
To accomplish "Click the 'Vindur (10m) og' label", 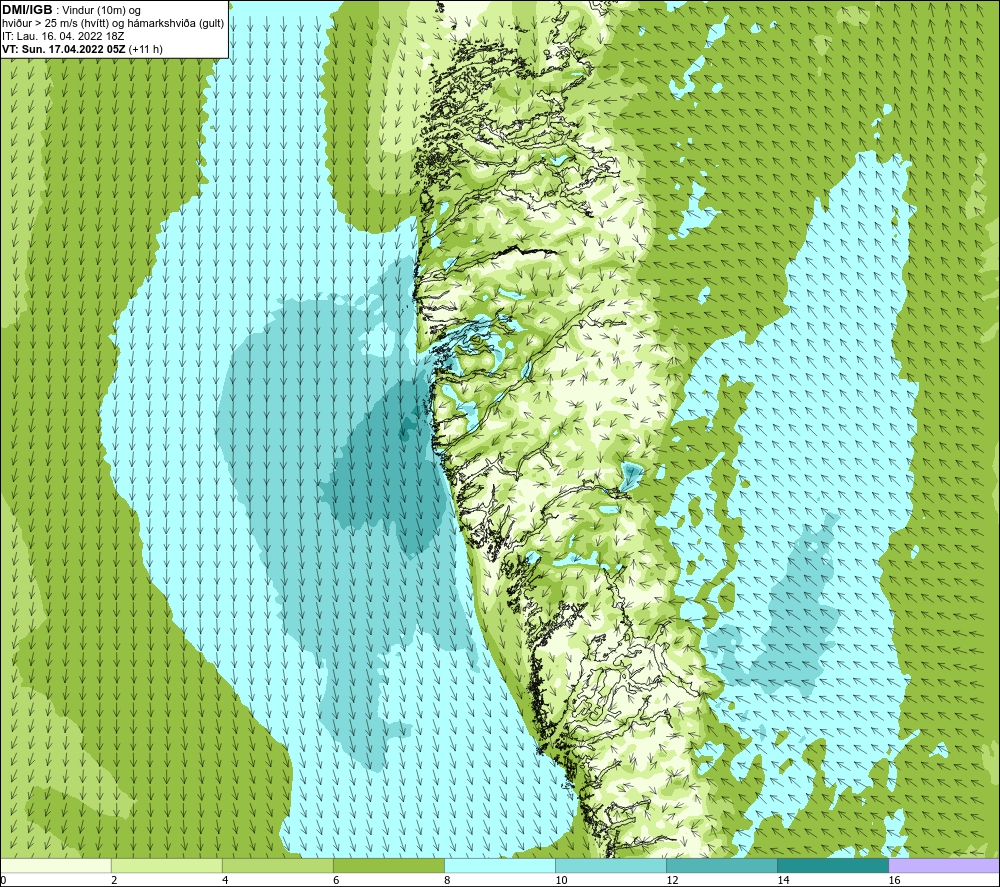I will click(103, 10).
